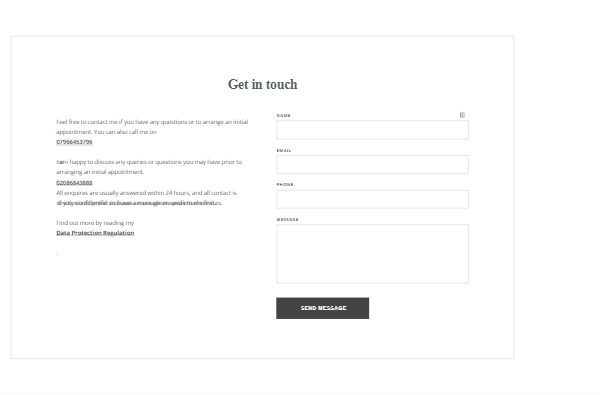Select the Phone input field
This screenshot has width=600, height=395.
(x=372, y=199)
